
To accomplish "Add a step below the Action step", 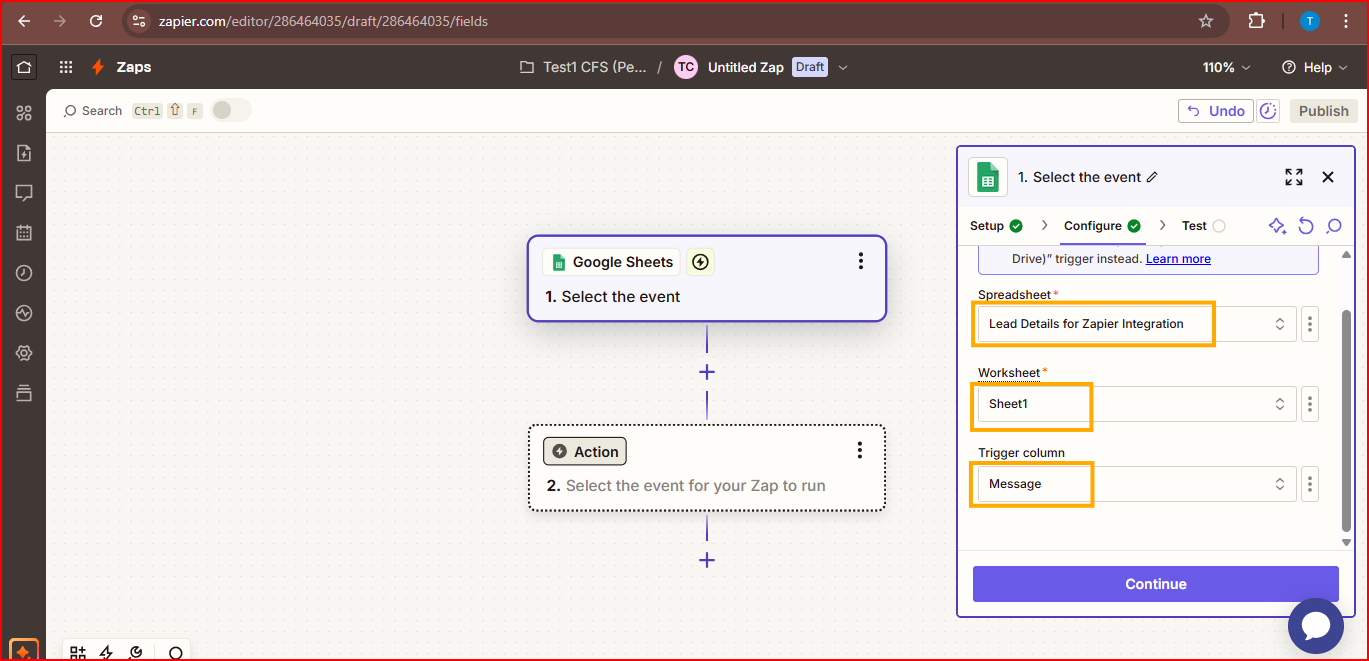I will point(707,560).
